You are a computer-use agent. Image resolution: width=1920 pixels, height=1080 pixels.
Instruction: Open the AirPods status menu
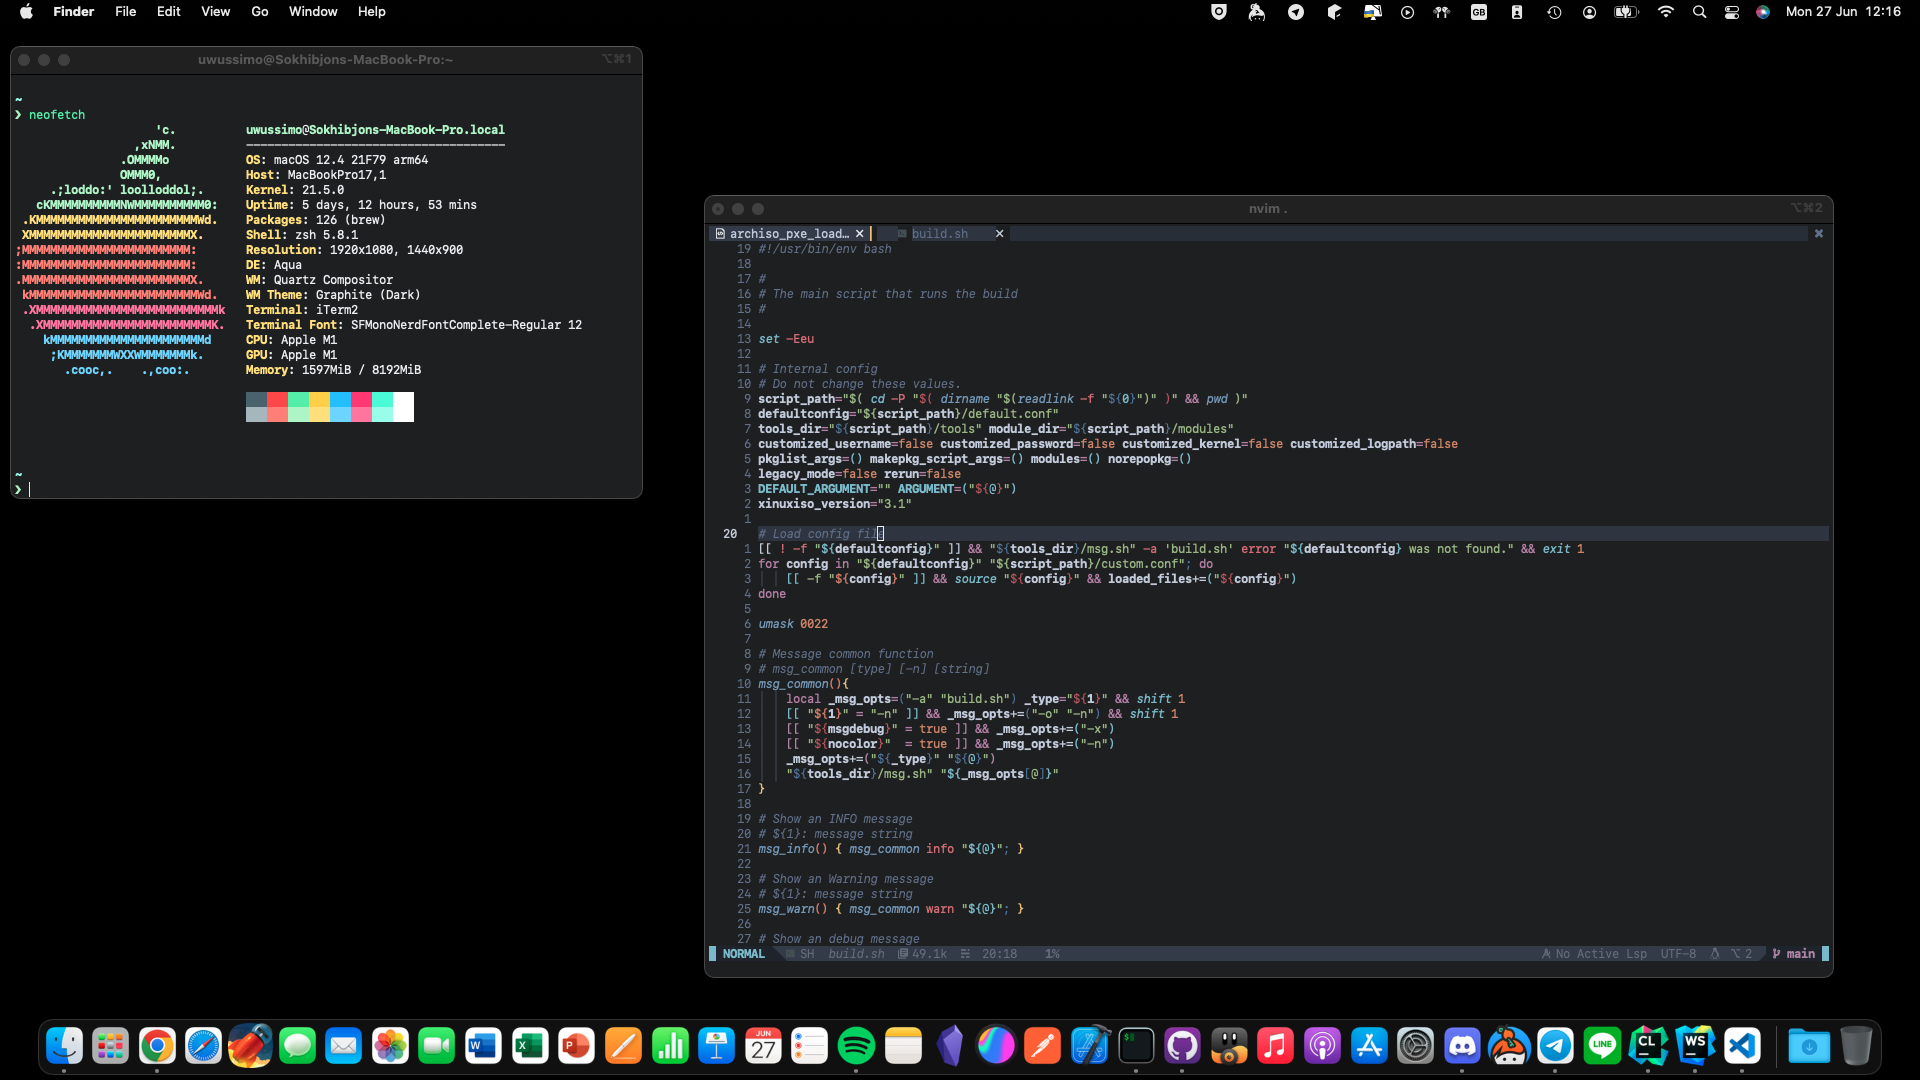[x=1442, y=12]
